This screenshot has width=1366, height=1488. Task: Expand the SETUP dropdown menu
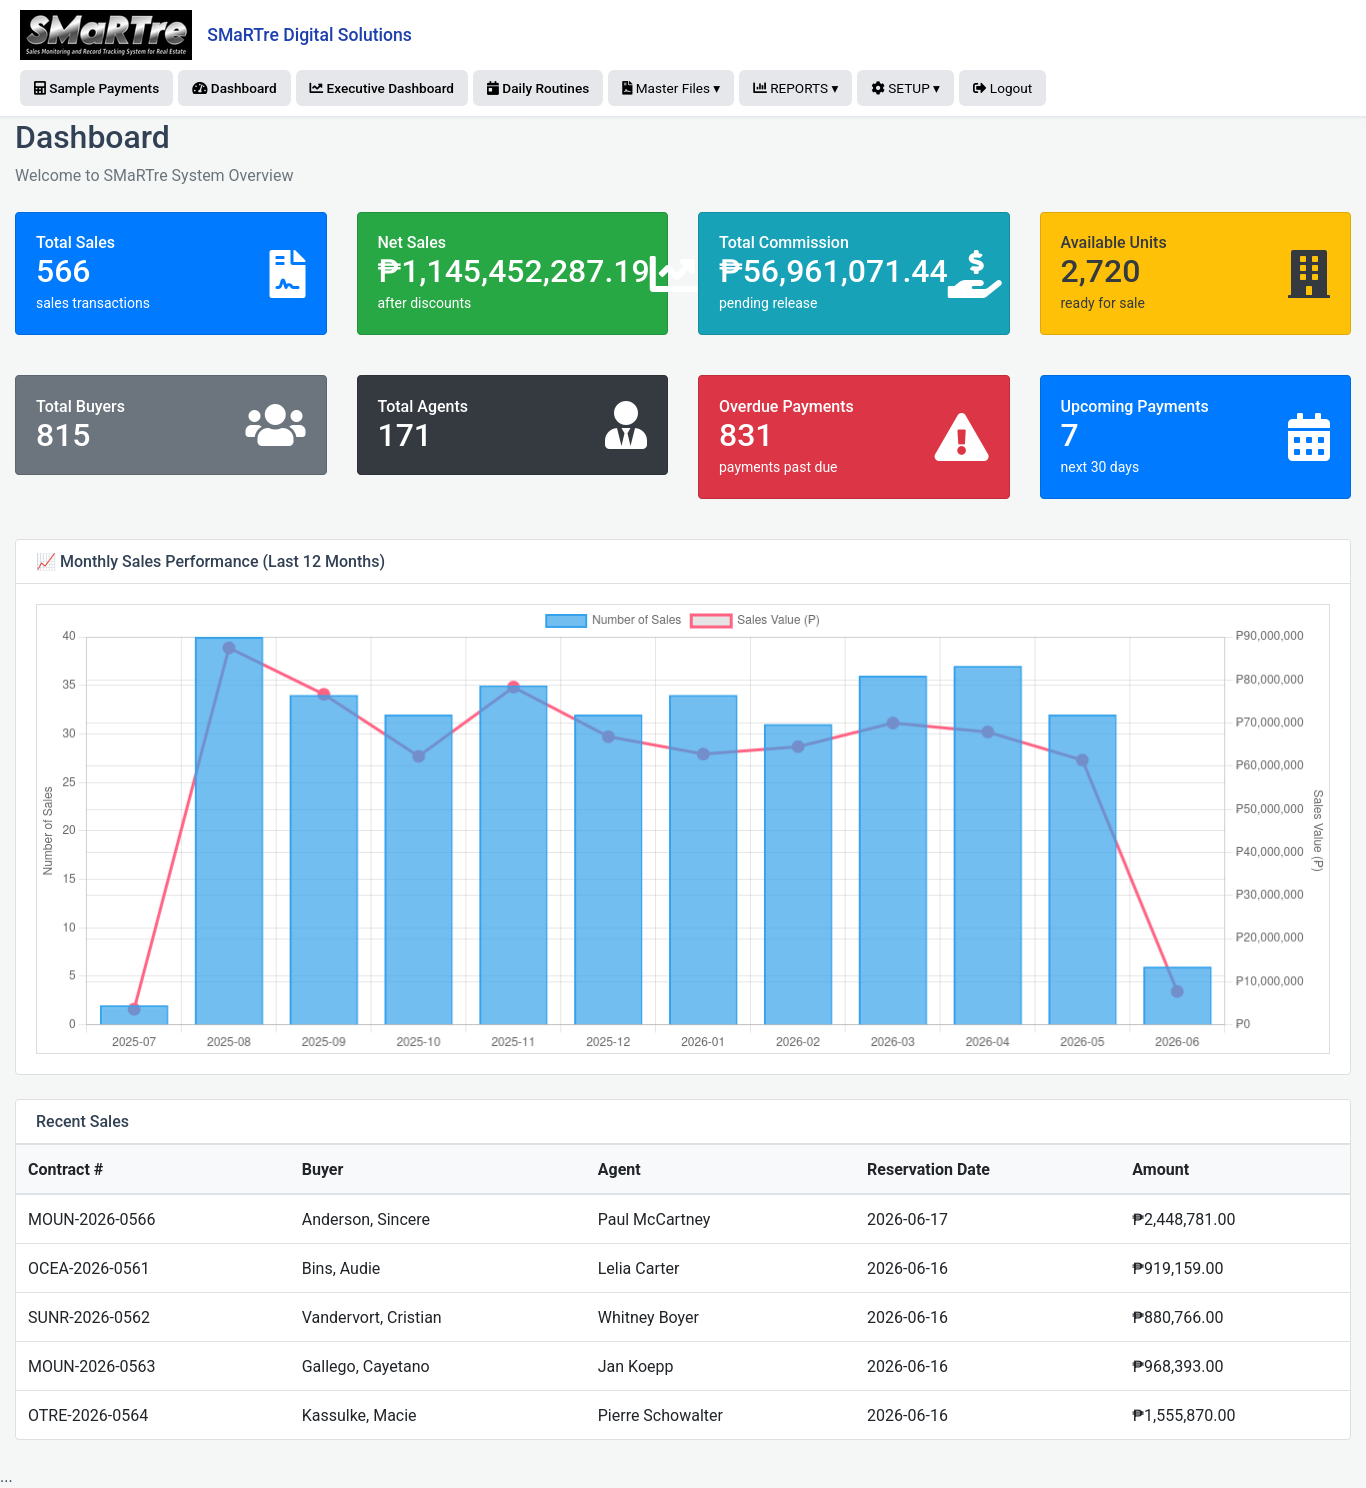coord(906,88)
